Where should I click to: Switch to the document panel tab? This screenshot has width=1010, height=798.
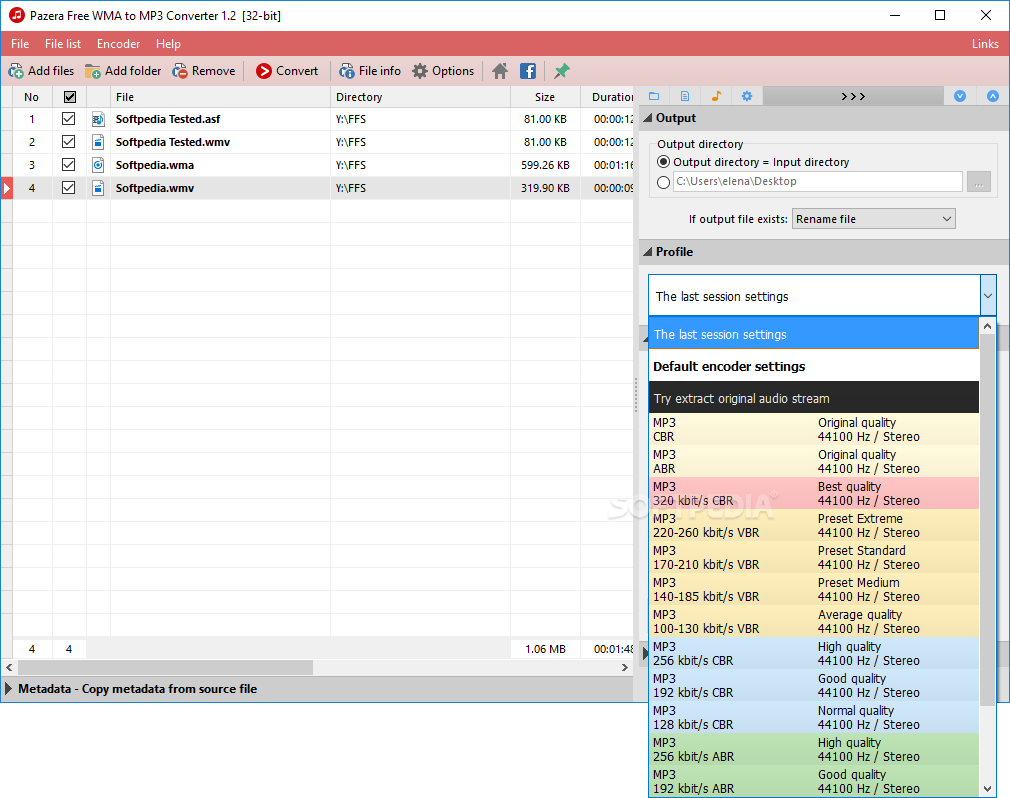[685, 96]
